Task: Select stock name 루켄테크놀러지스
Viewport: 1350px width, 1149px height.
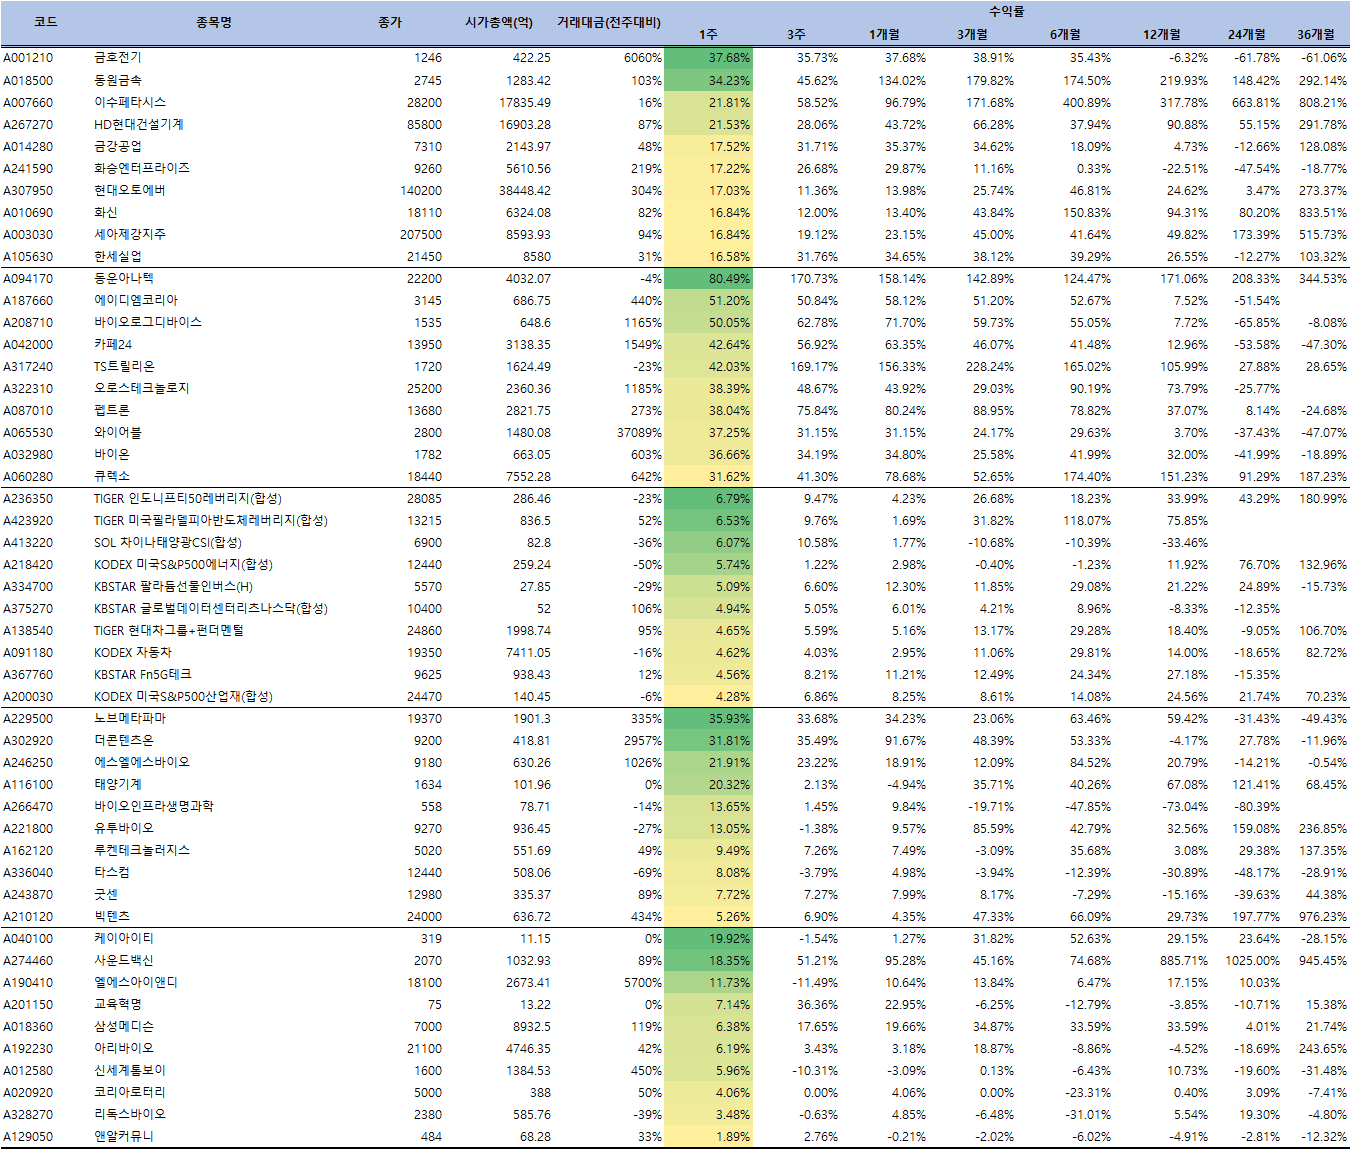Action: 142,850
